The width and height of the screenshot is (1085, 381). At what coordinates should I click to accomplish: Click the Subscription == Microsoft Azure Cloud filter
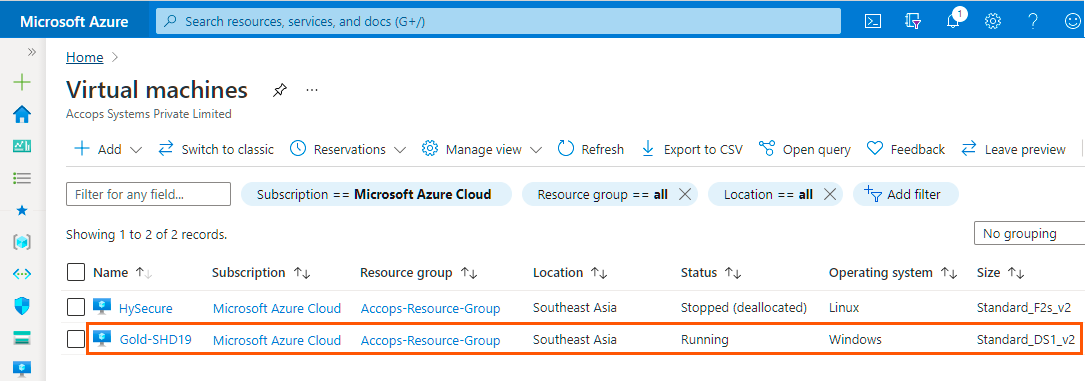(376, 194)
